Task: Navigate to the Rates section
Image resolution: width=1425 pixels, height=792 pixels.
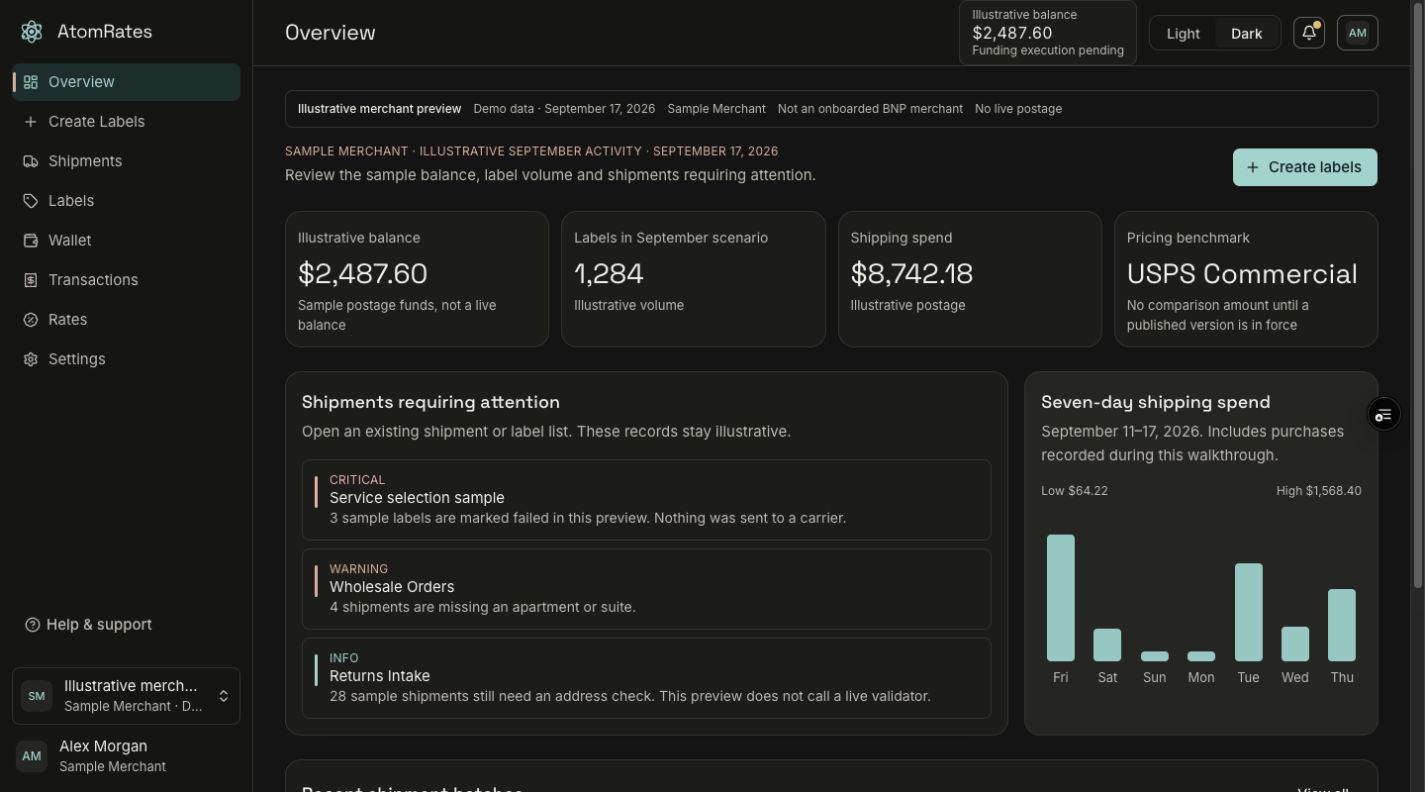Action: click(126, 320)
